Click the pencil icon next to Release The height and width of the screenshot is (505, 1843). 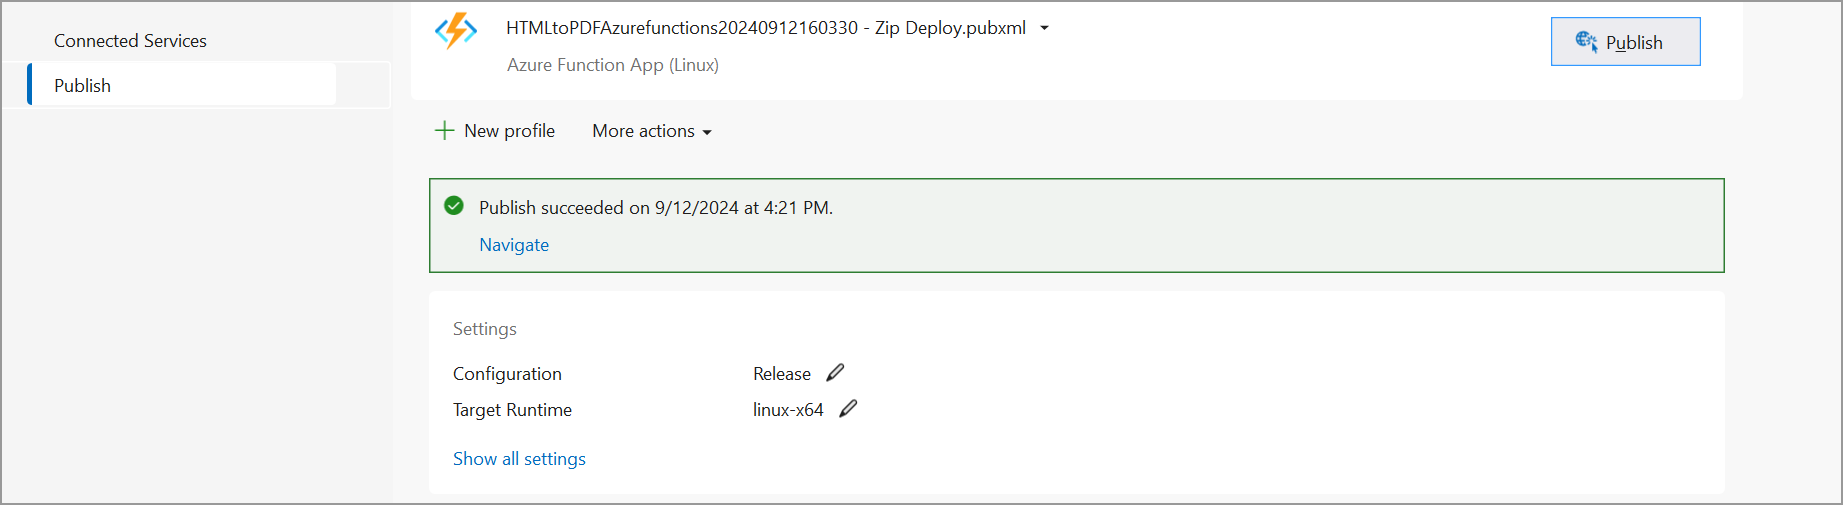835,373
